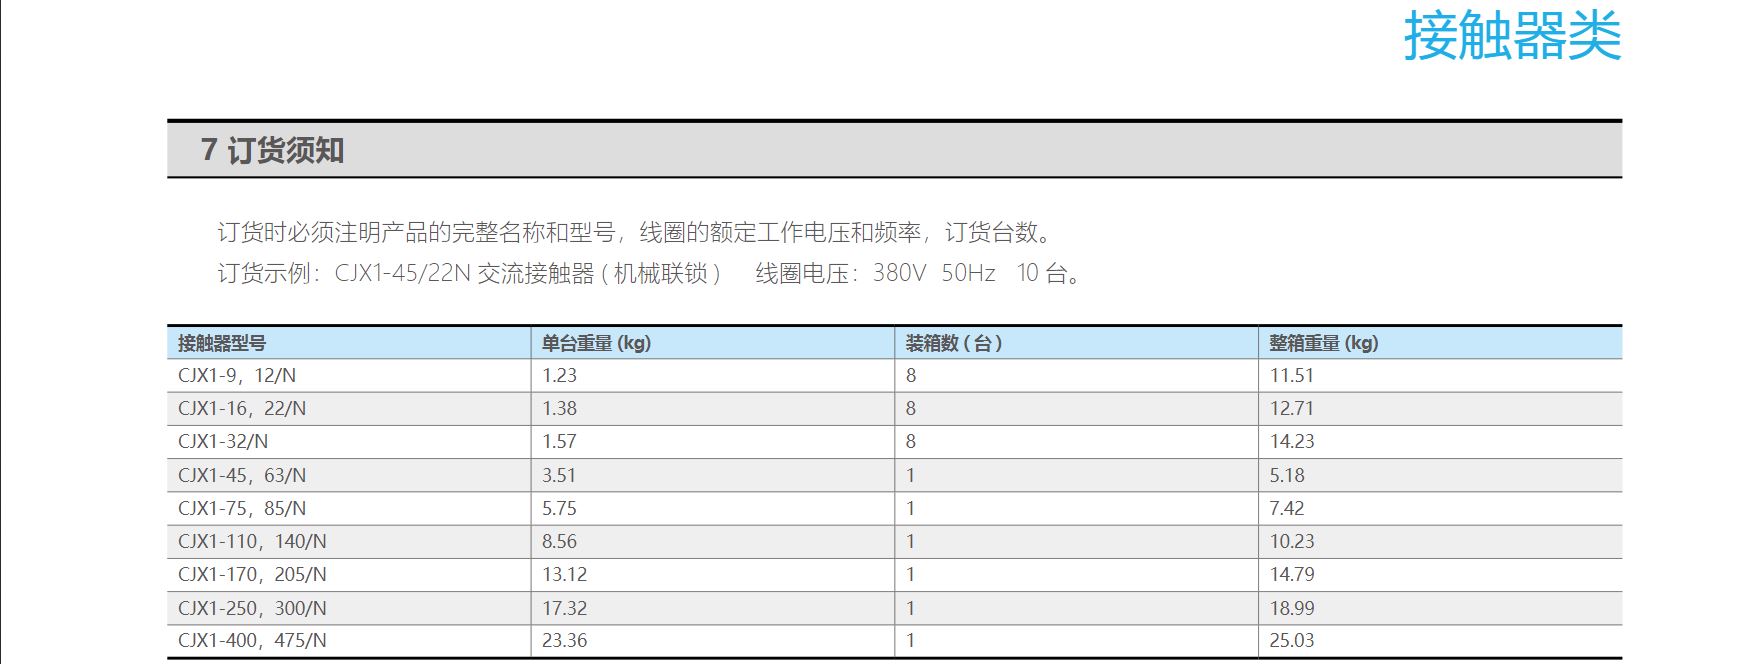Image resolution: width=1746 pixels, height=664 pixels.
Task: Click the full-box weight 14.23
Action: pos(1292,442)
